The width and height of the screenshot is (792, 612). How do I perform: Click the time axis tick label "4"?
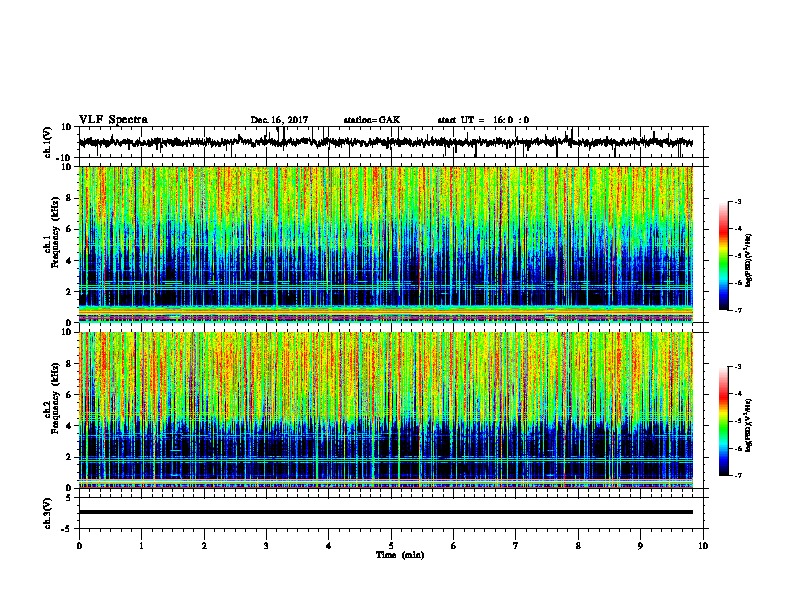pyautogui.click(x=329, y=546)
